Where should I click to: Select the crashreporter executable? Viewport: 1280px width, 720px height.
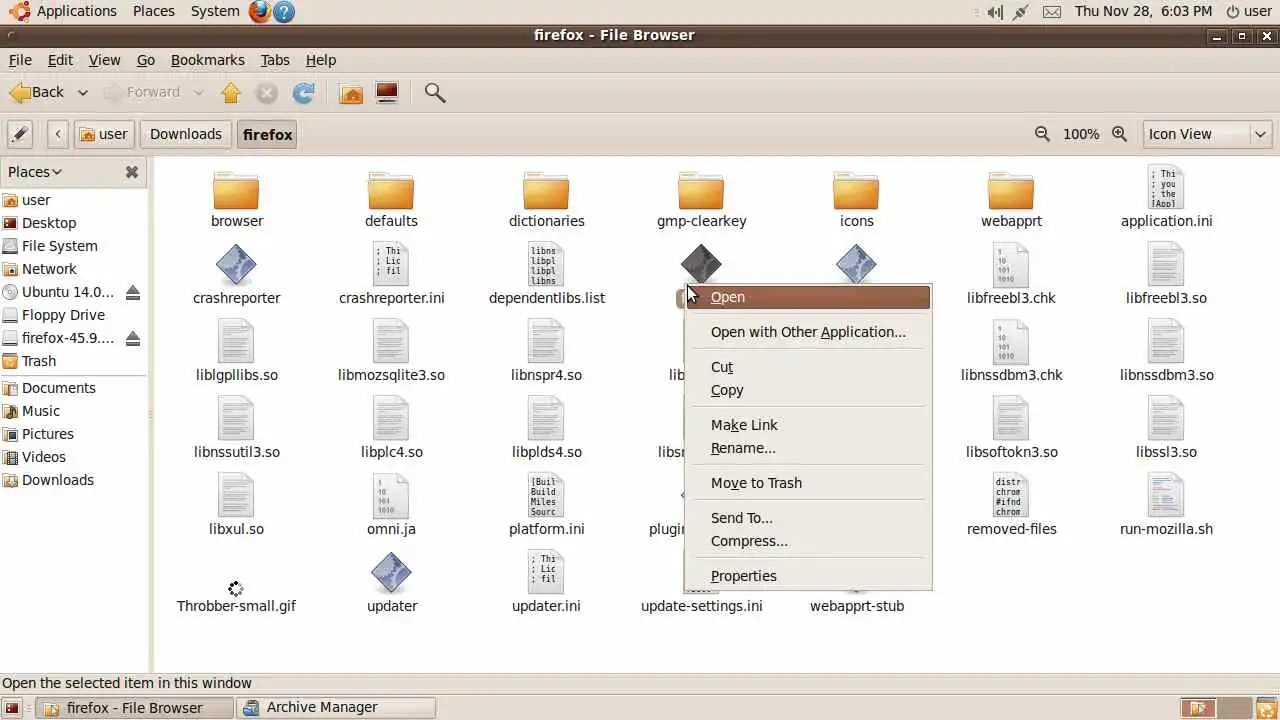(x=236, y=275)
